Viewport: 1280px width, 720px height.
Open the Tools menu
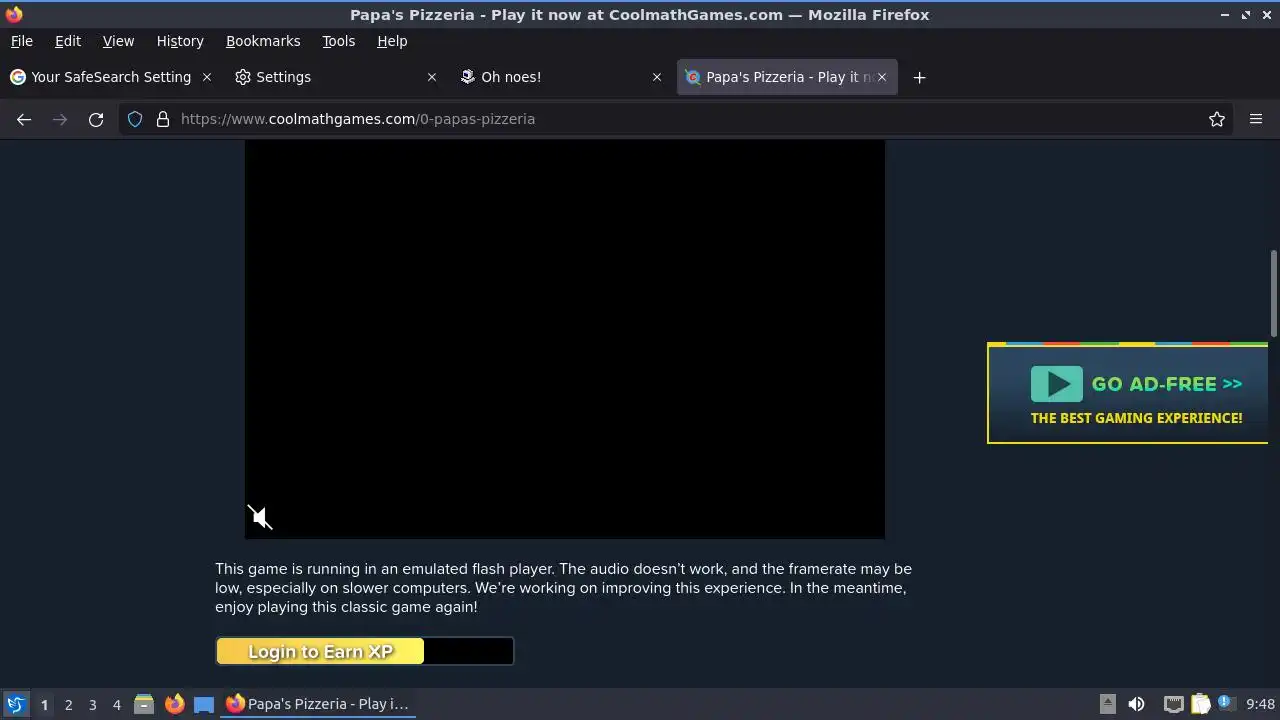(338, 41)
